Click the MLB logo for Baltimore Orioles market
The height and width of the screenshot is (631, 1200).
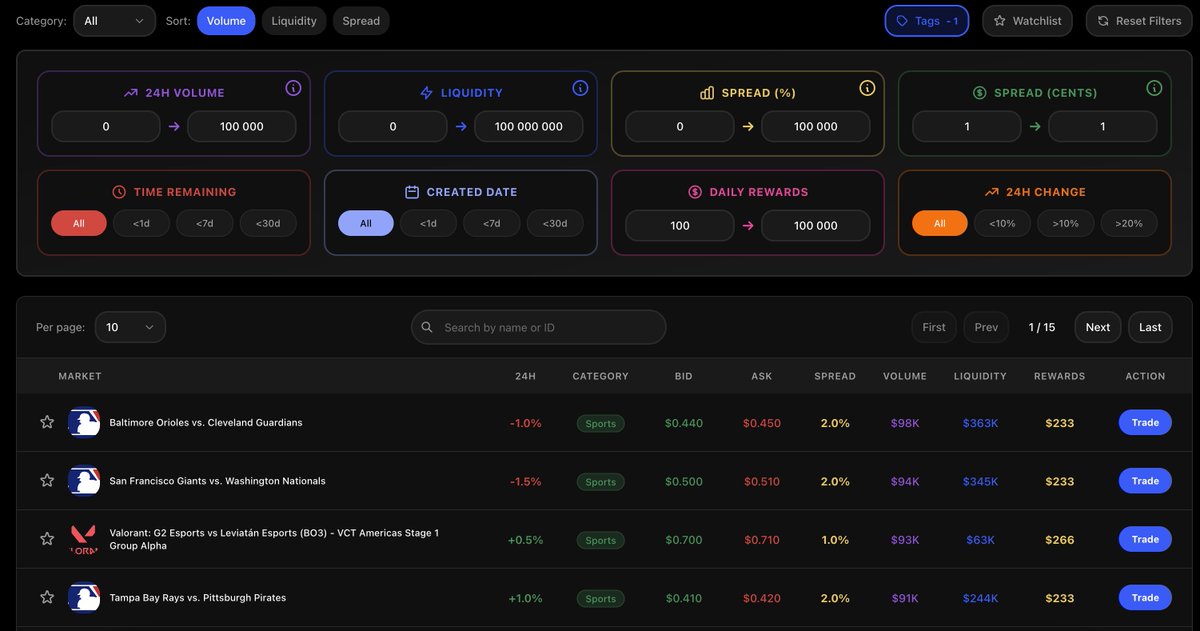(84, 422)
